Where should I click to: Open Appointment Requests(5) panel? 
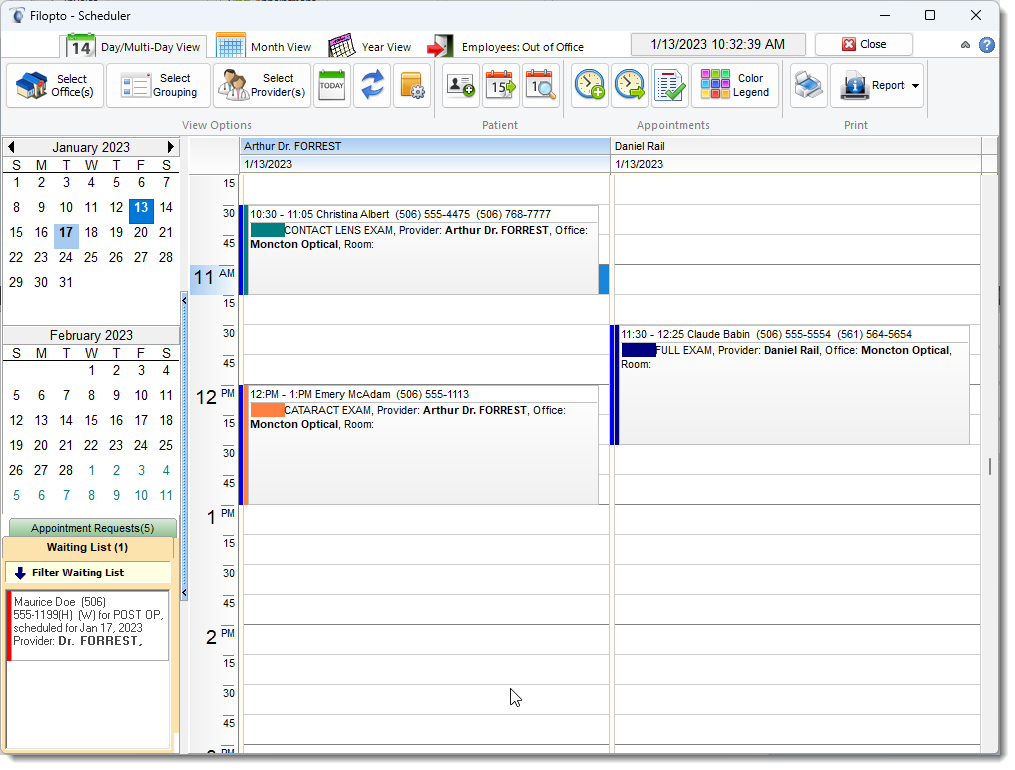click(92, 528)
